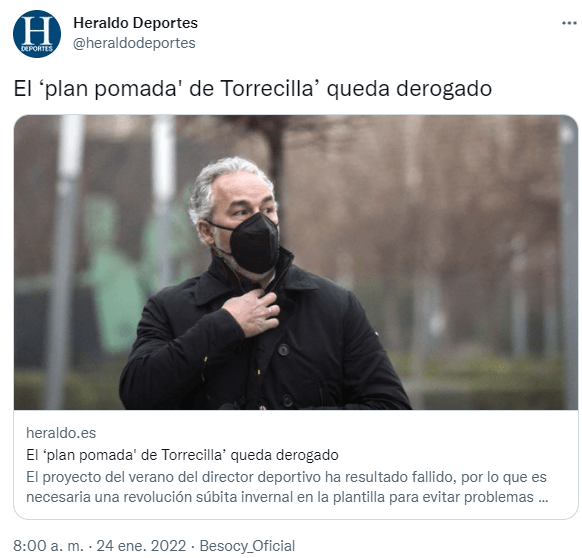Click the man's hand on his coat collar
Screen dimensions: 582x558
pyautogui.click(x=252, y=311)
